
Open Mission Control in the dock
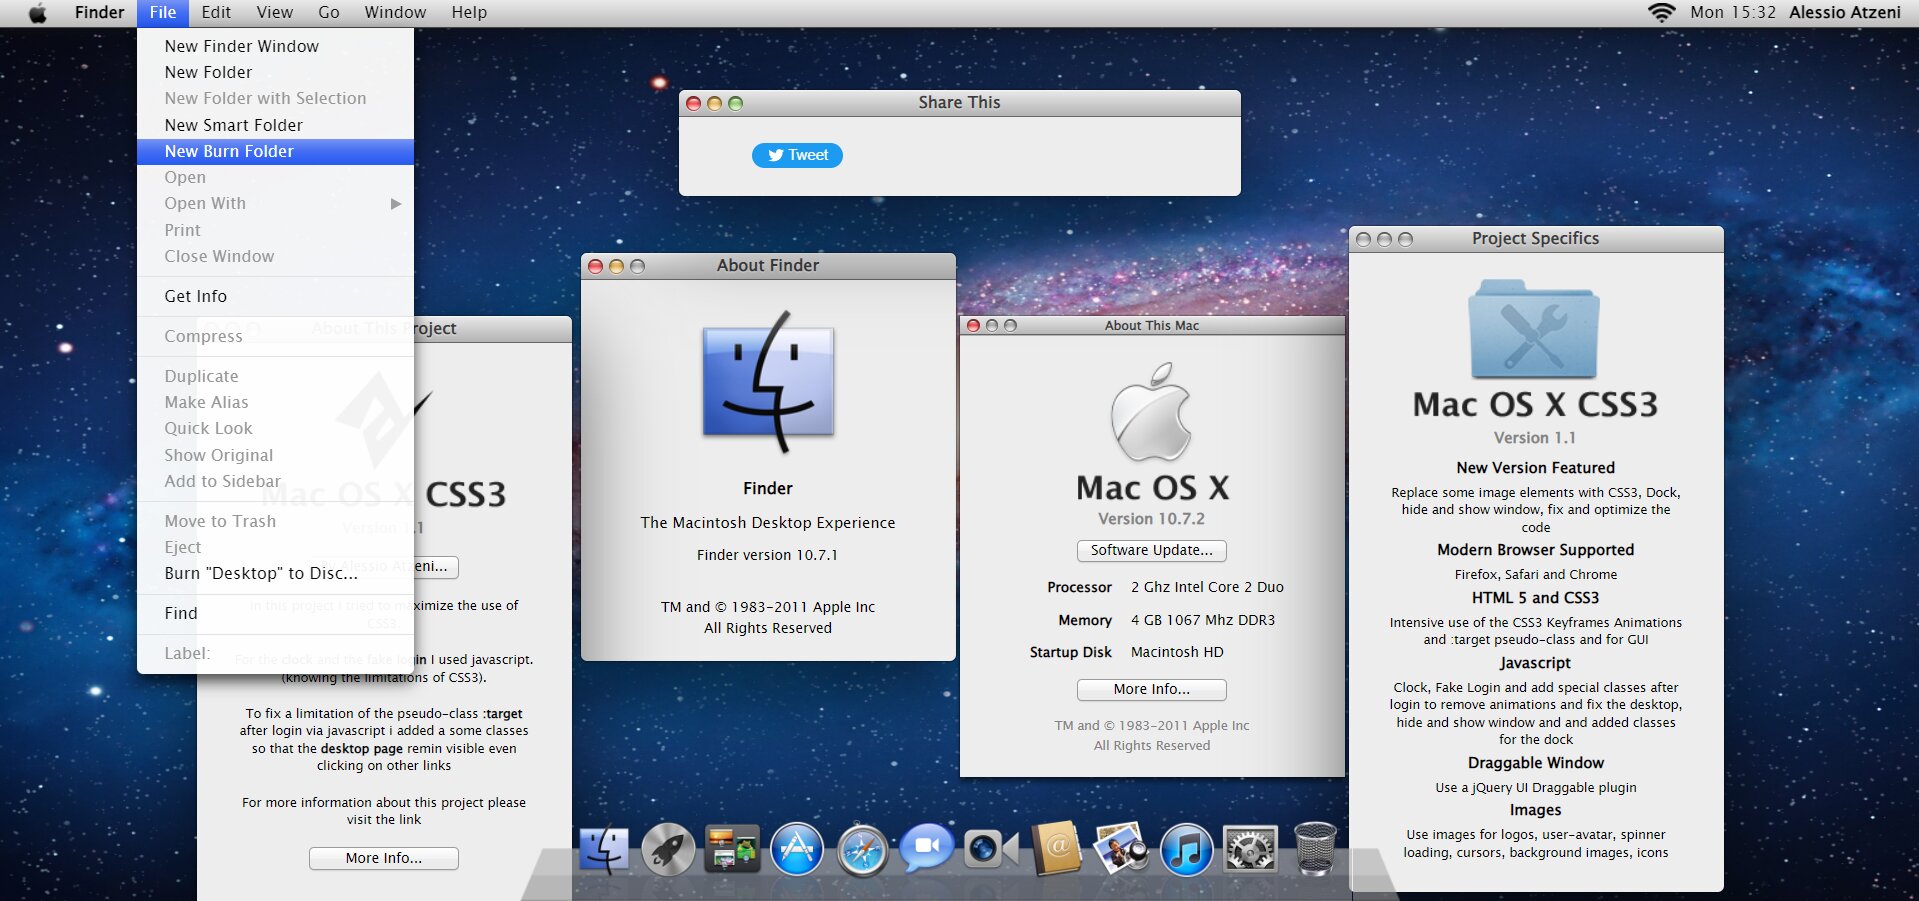pyautogui.click(x=732, y=850)
